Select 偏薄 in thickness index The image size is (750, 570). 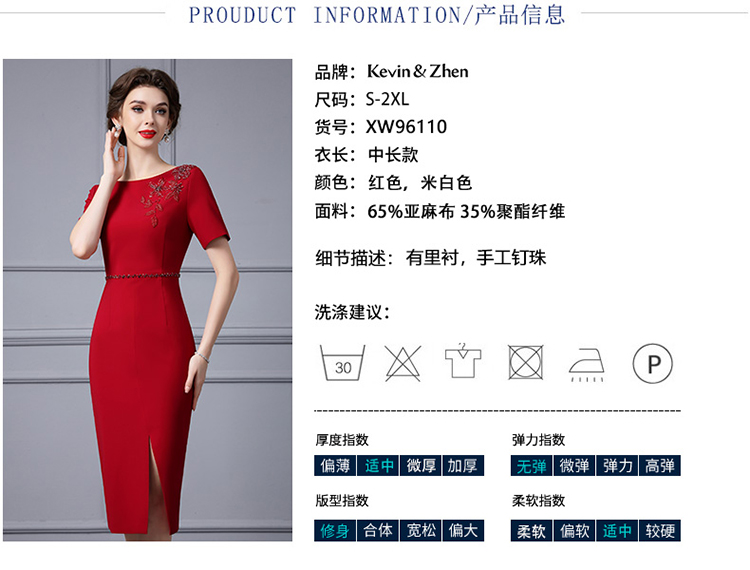coord(335,465)
